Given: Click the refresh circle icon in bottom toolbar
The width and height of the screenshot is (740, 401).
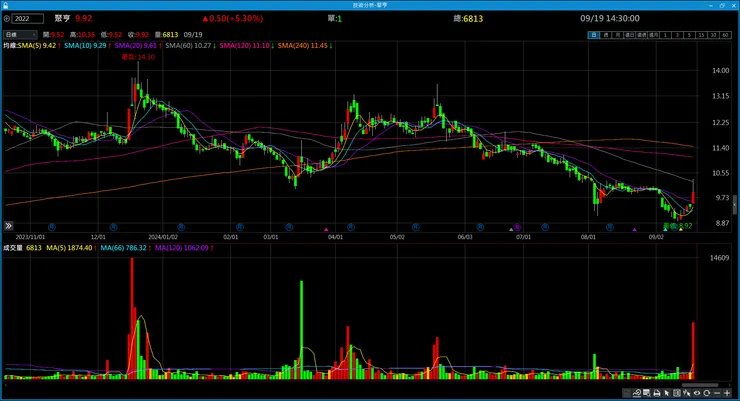Looking at the screenshot, I should [x=706, y=393].
